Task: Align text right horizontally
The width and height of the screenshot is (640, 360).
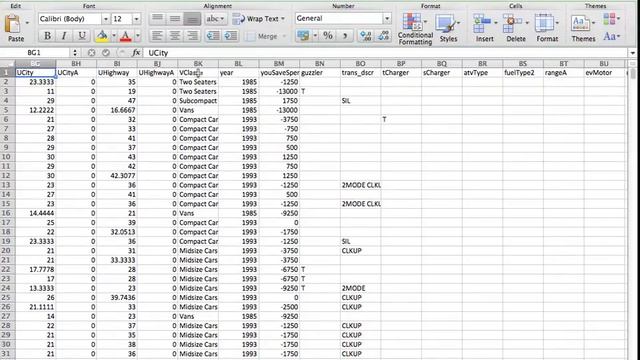Action: coord(192,36)
